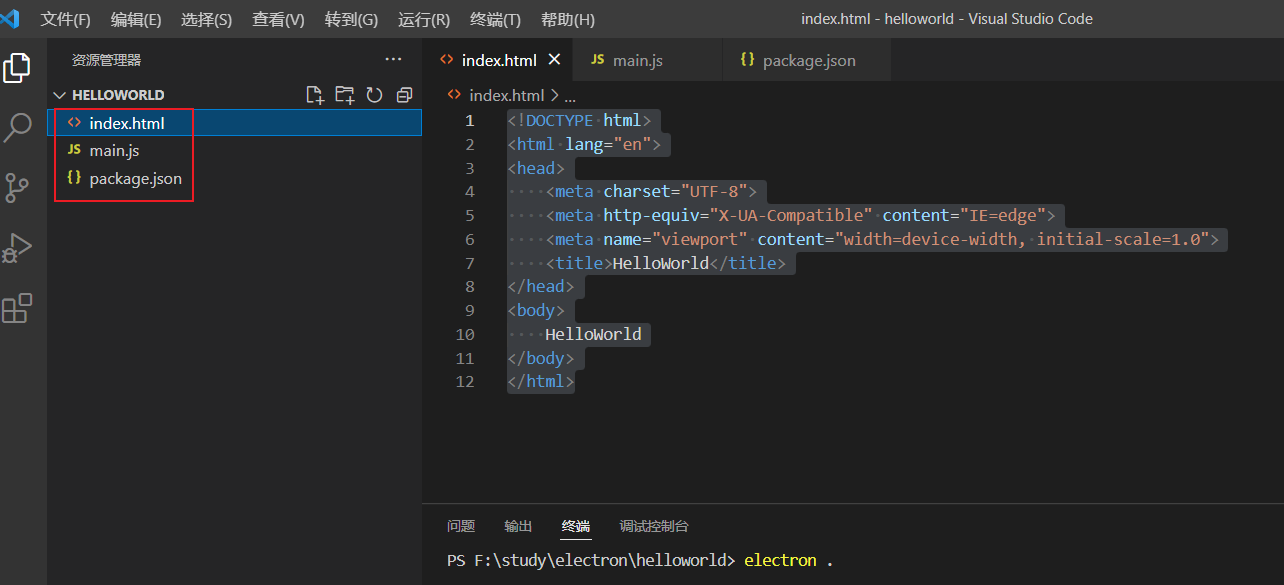Switch to the package.json editor tab
1284x585 pixels.
(x=806, y=60)
